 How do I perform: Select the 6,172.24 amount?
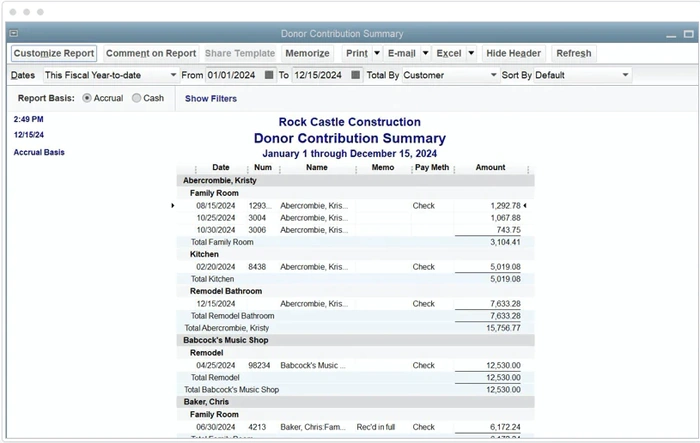coord(505,427)
